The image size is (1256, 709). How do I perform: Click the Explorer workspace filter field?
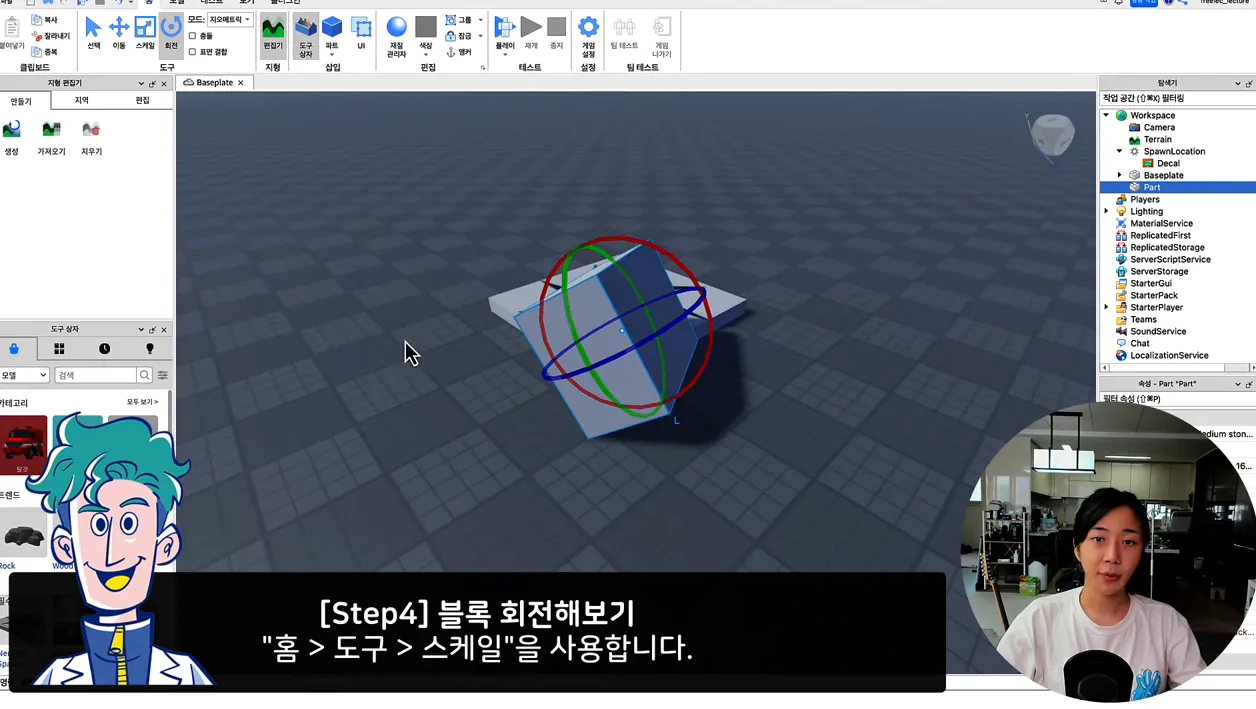pos(1177,98)
